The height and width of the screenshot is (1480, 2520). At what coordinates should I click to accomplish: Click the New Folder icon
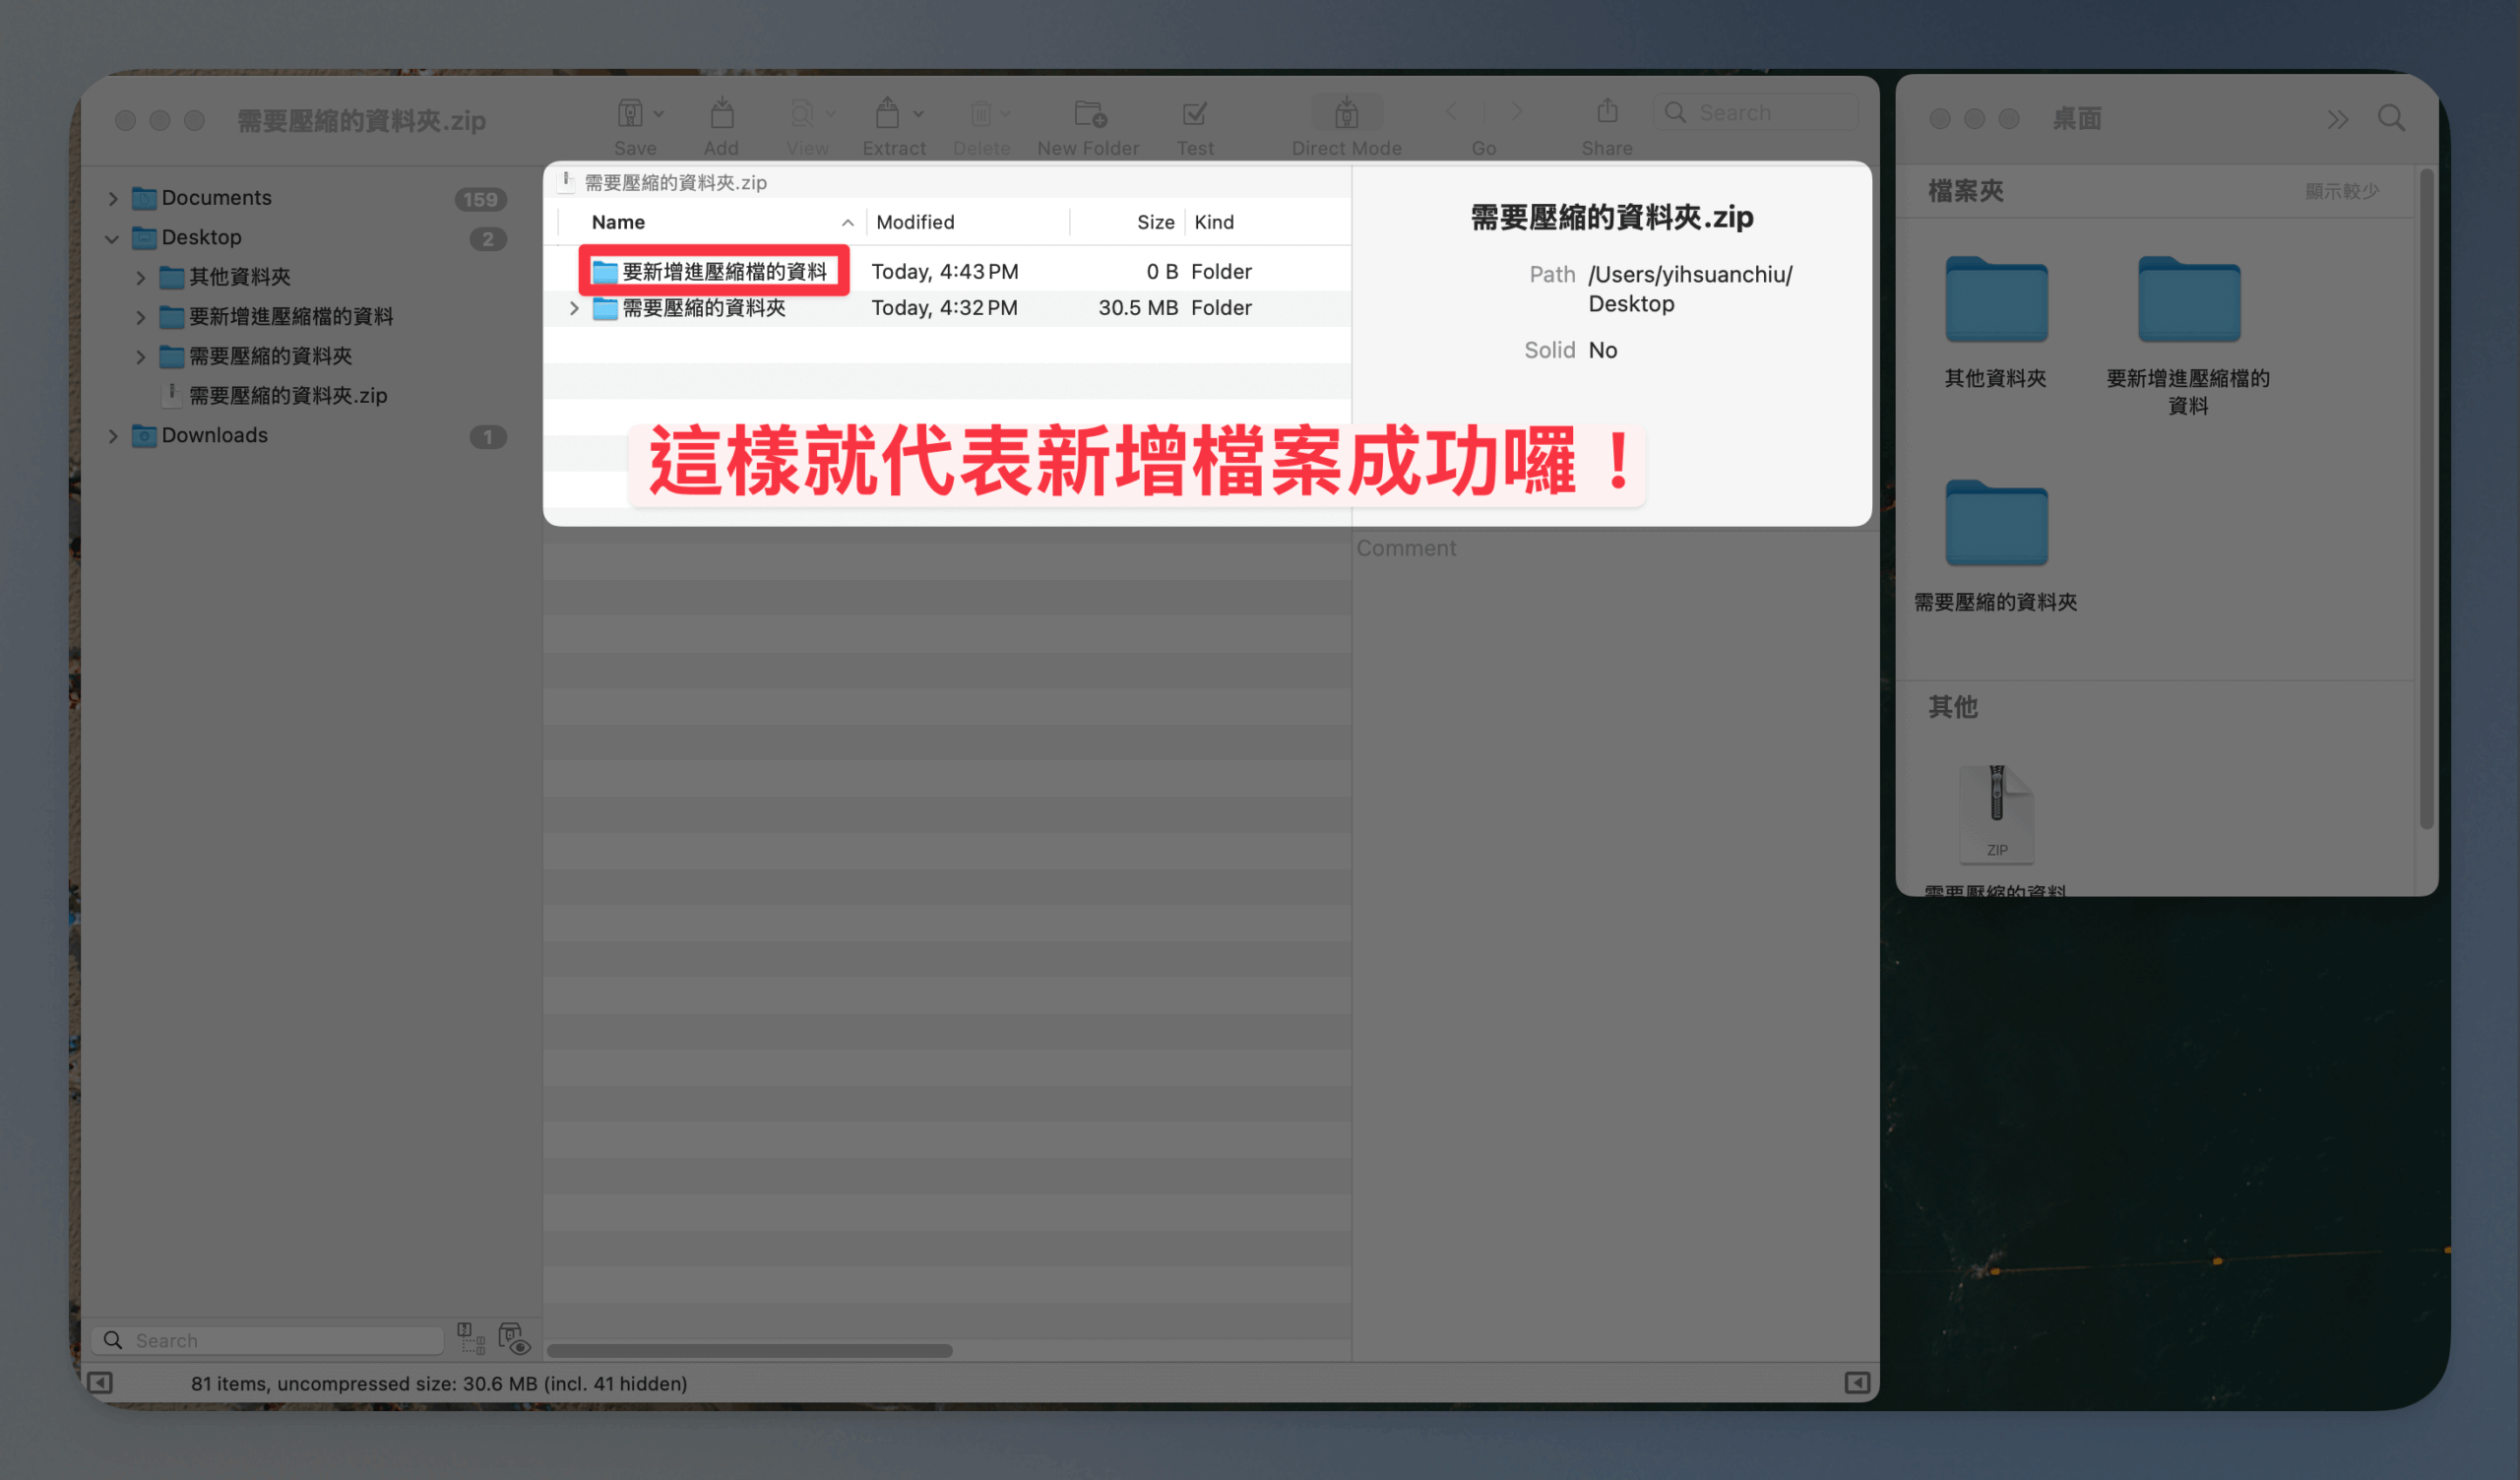(1088, 114)
